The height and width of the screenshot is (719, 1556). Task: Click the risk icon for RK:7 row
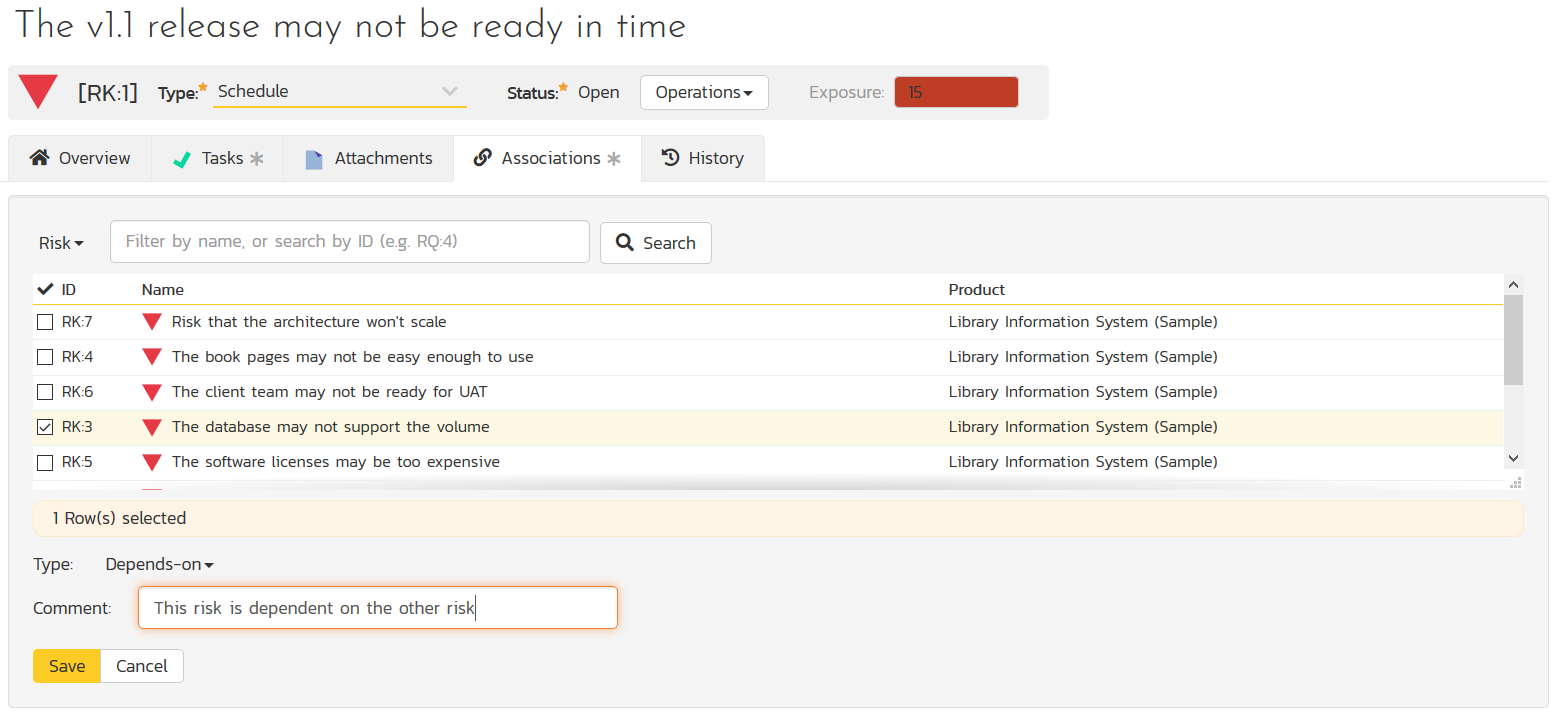pyautogui.click(x=152, y=322)
